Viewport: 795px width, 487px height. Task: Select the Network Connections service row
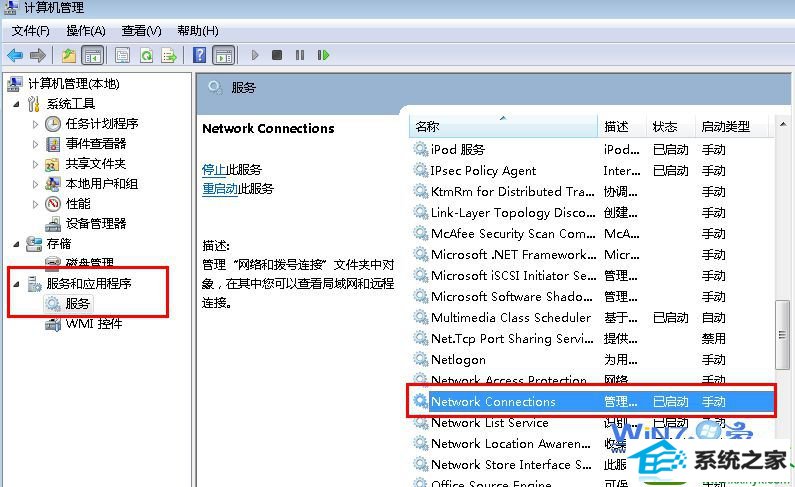point(592,402)
